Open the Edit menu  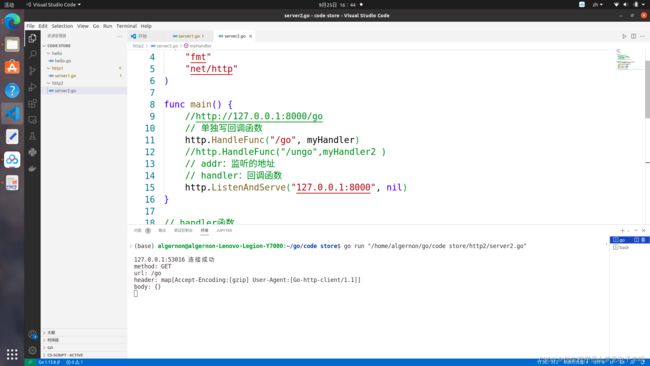click(43, 26)
